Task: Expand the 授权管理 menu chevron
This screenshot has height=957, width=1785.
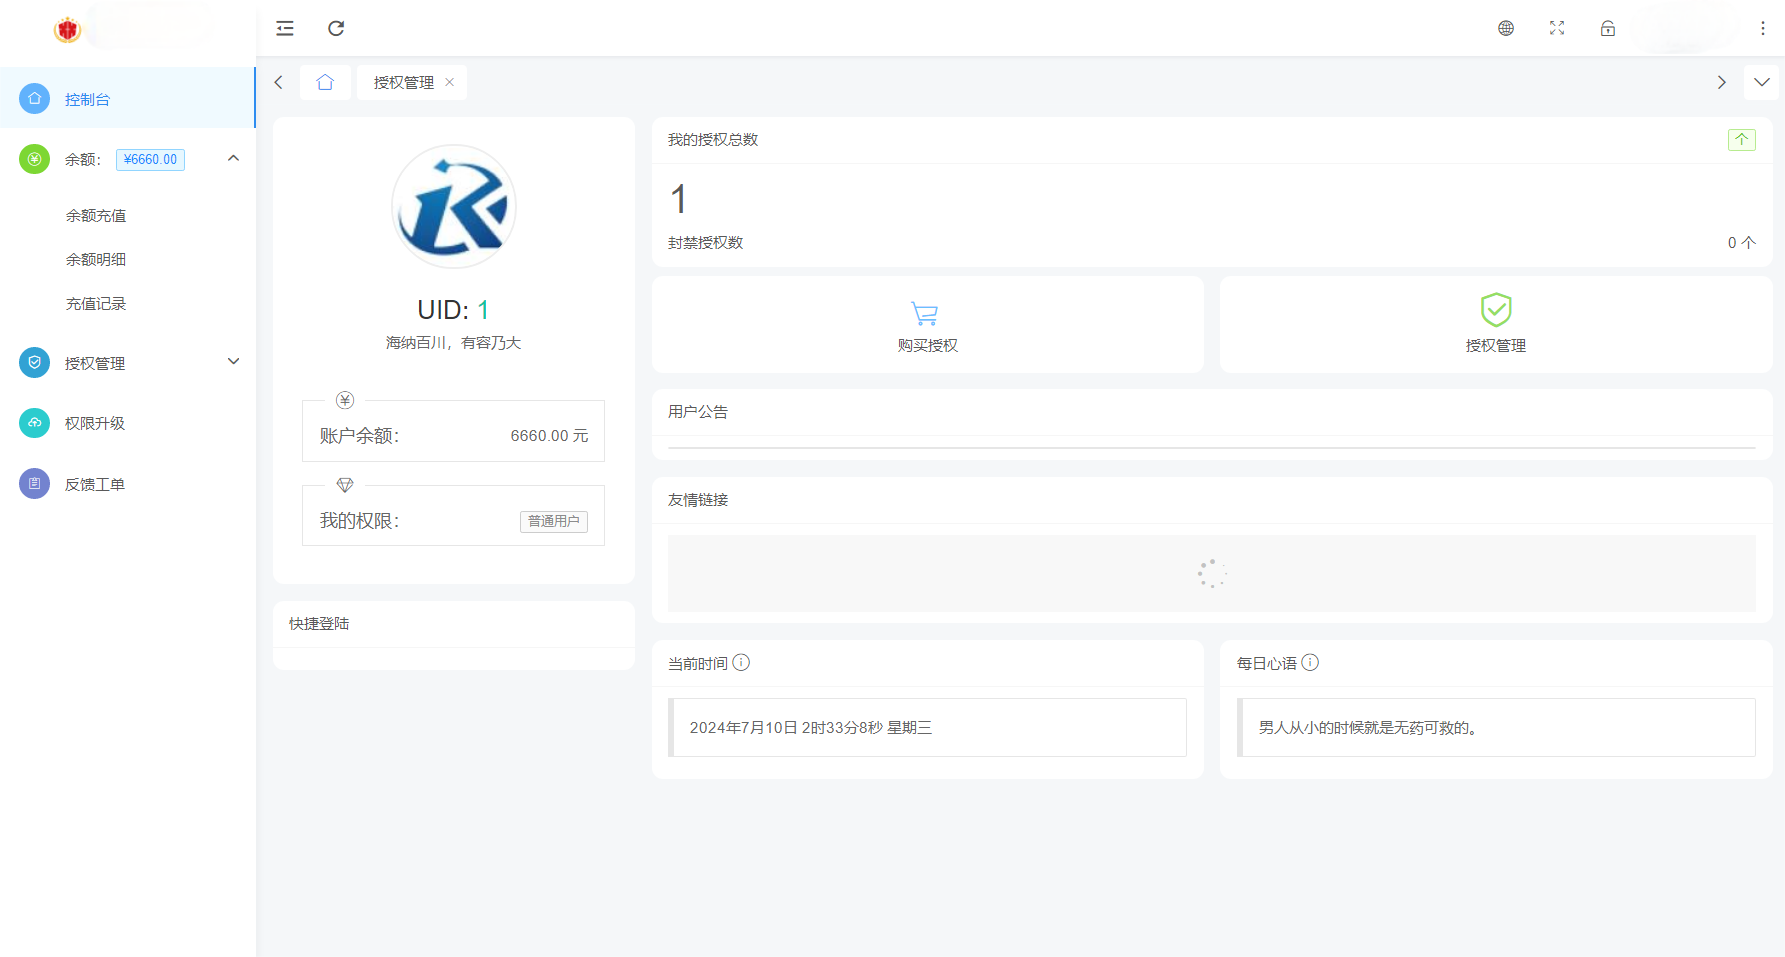Action: click(x=233, y=361)
